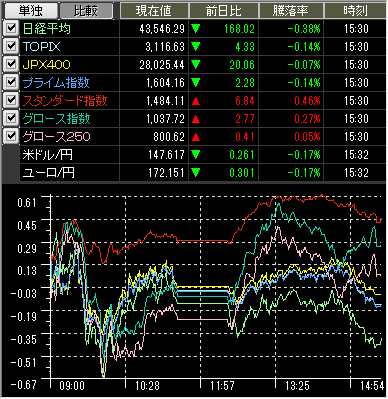Click the 前日比 column header
The image size is (388, 399).
pyautogui.click(x=223, y=11)
